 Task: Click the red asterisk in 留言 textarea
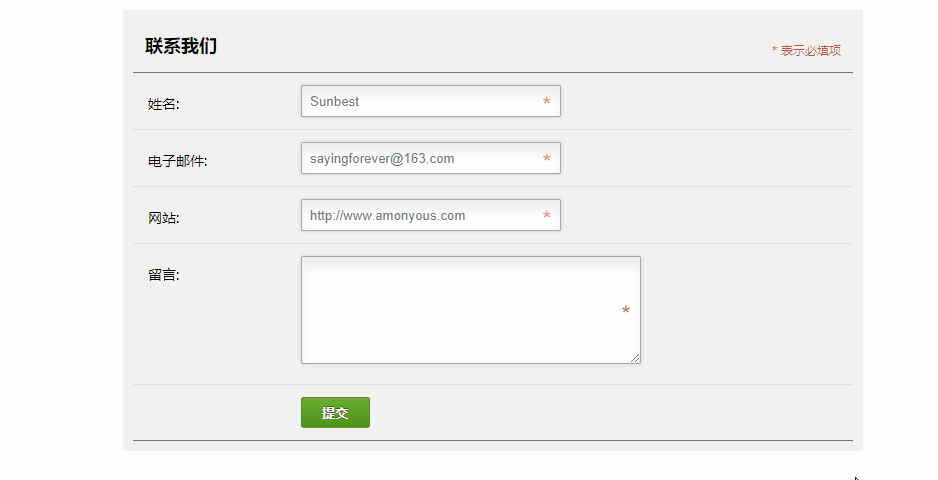pos(626,310)
